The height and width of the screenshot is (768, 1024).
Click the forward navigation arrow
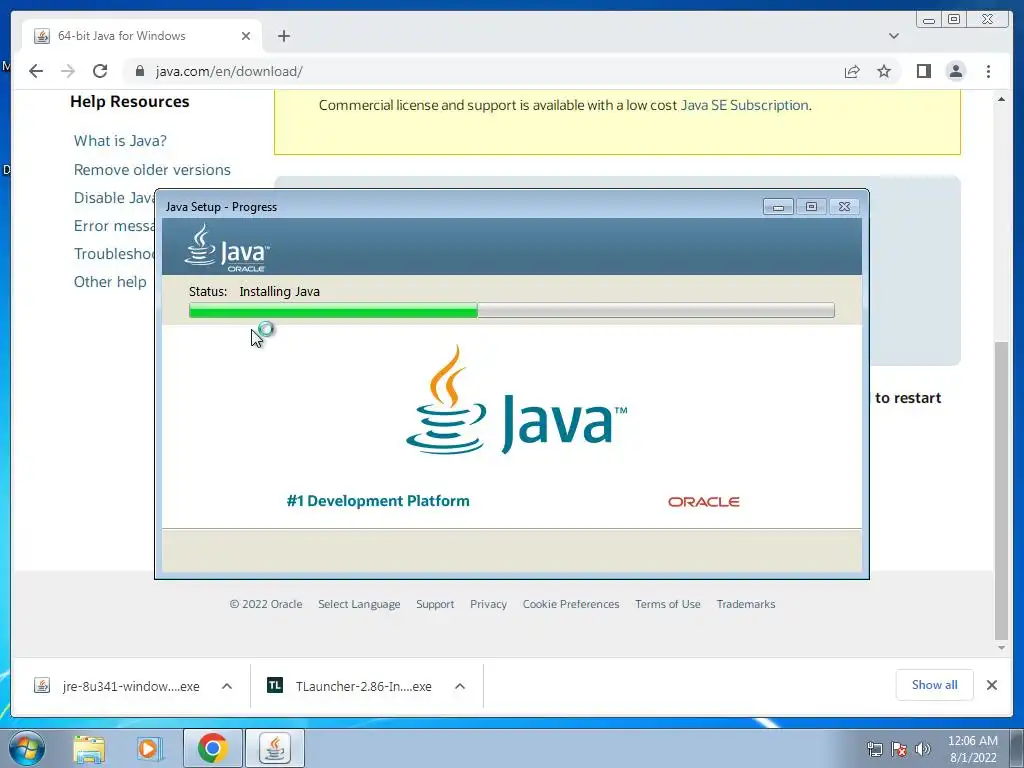tap(68, 71)
